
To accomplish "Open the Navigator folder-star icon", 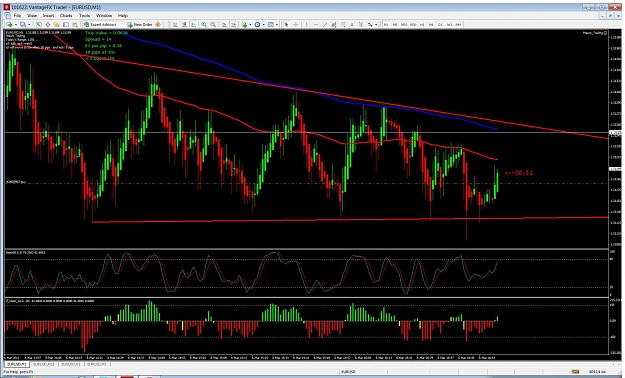I will [57, 24].
